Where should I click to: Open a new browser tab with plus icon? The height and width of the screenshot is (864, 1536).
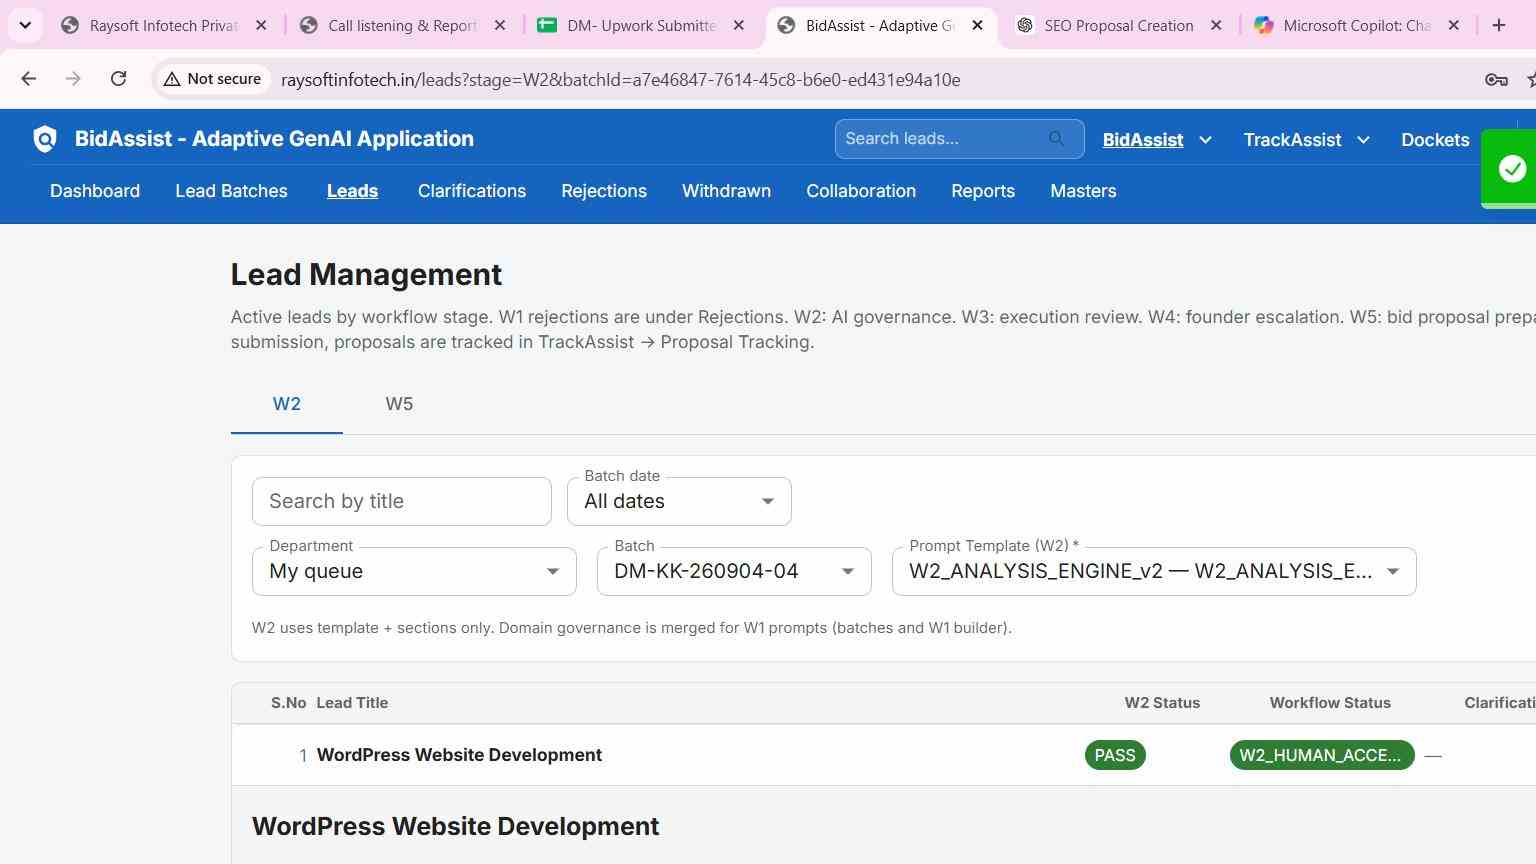[1498, 26]
